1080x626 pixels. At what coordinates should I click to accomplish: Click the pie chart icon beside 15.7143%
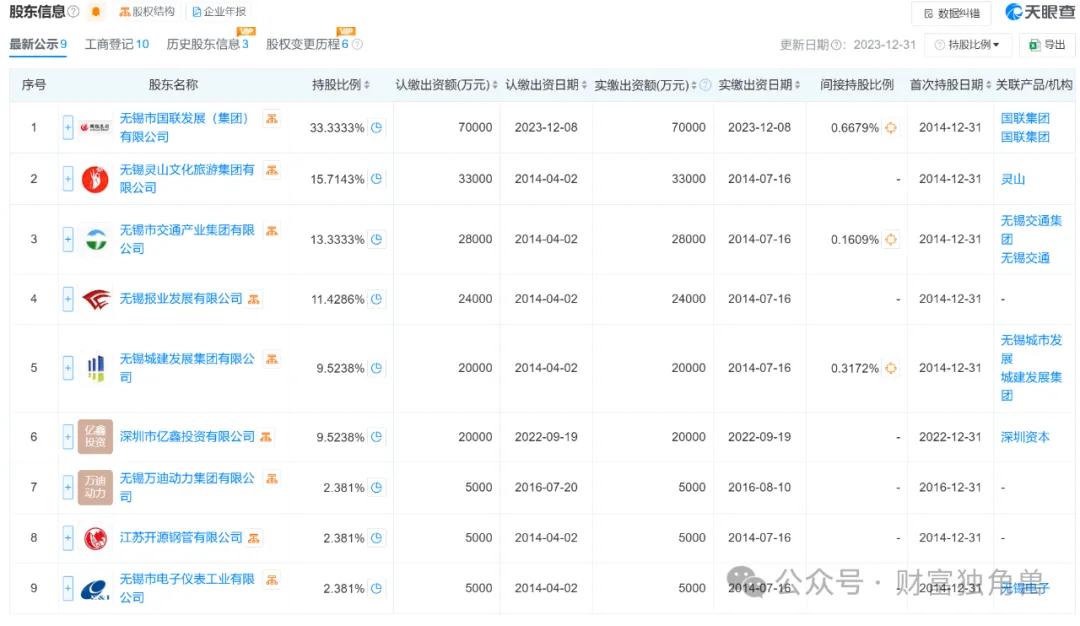[x=376, y=179]
